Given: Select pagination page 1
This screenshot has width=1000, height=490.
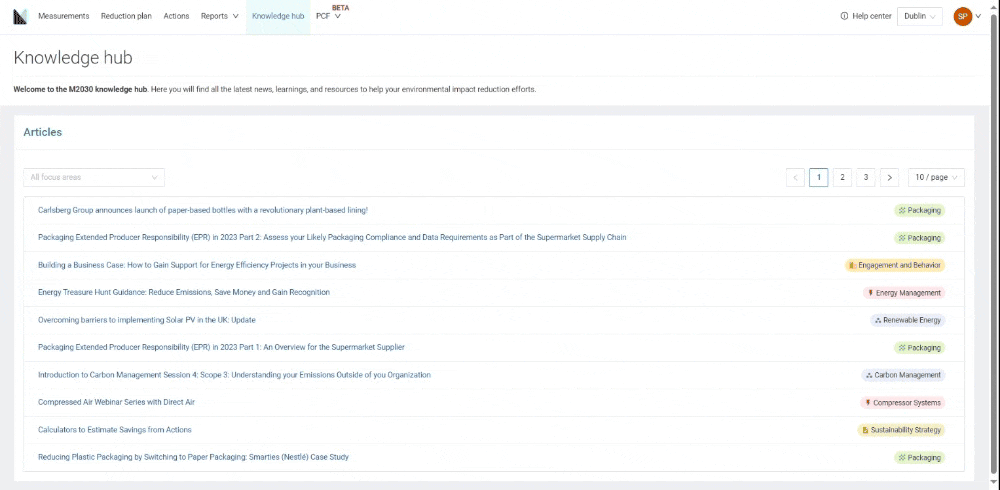Looking at the screenshot, I should pos(819,177).
